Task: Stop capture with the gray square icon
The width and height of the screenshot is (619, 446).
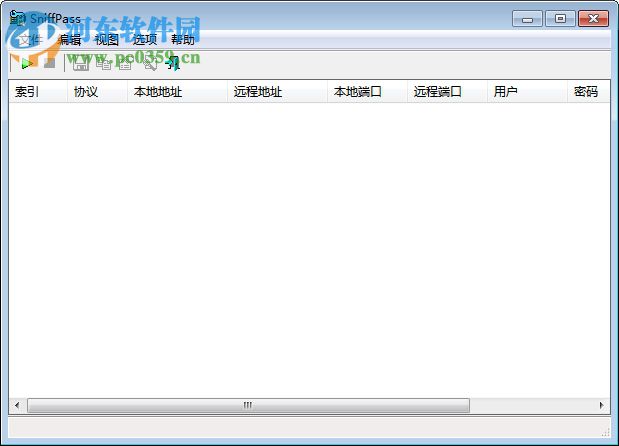Action: pos(49,63)
